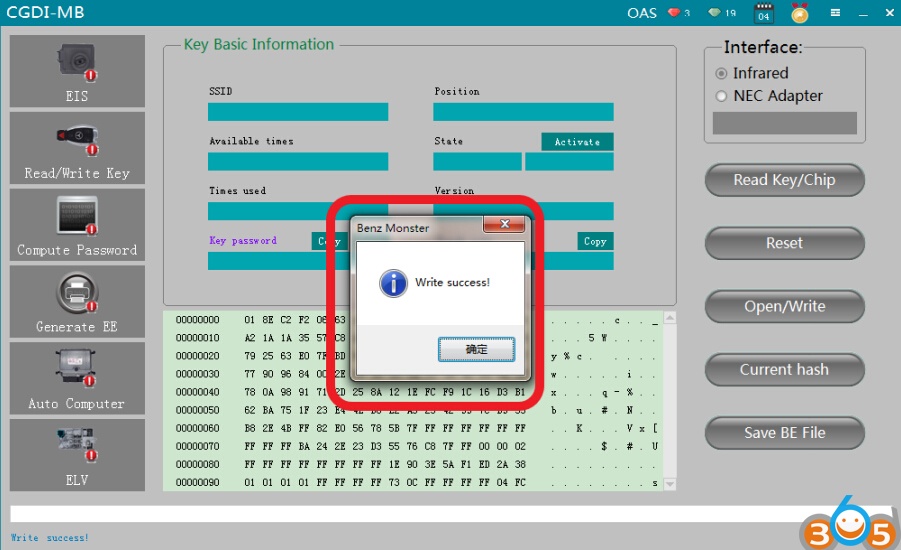Confirm the Write success dialog
The height and width of the screenshot is (550, 901).
click(x=476, y=349)
